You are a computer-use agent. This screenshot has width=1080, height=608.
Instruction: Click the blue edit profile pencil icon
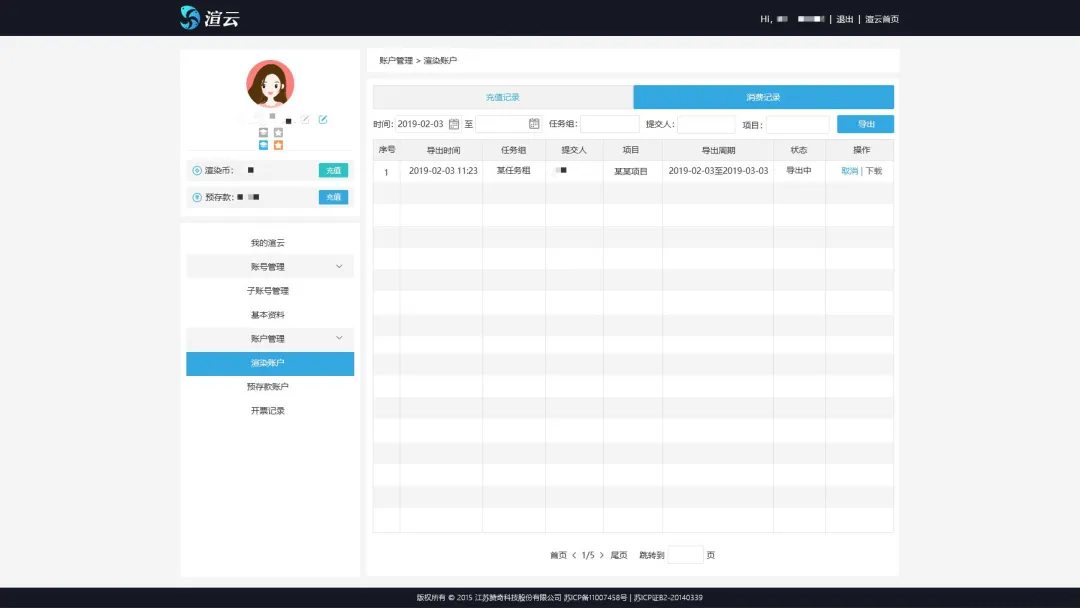pyautogui.click(x=323, y=120)
